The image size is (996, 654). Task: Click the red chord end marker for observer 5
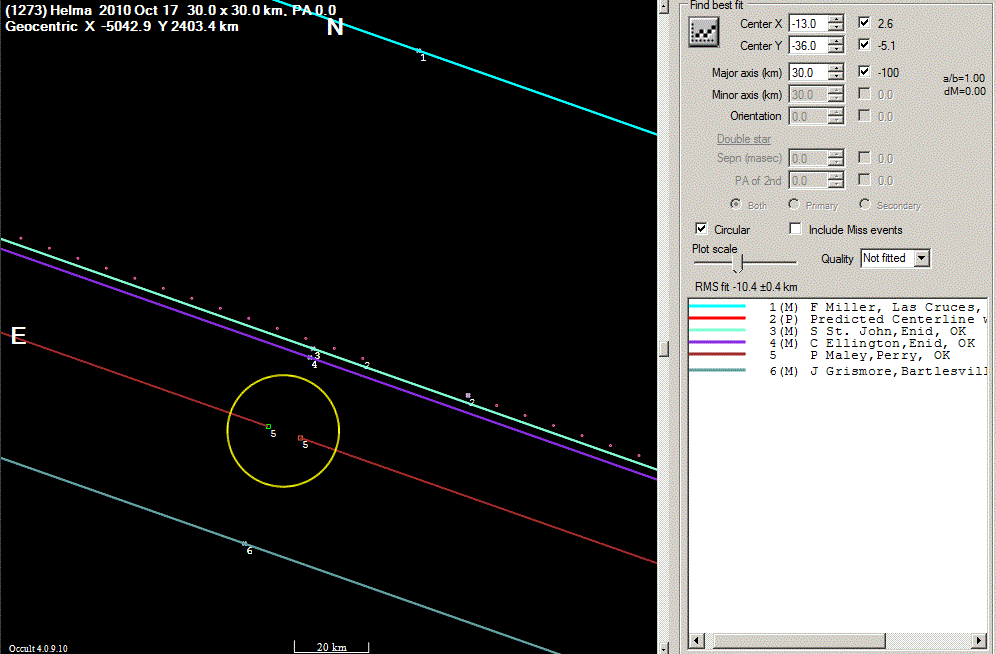300,437
